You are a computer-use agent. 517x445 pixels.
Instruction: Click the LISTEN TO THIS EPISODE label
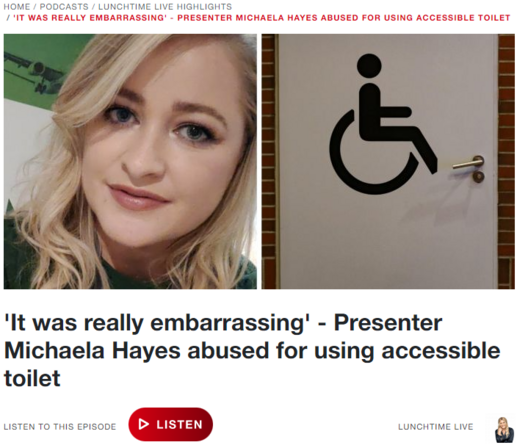[x=60, y=427]
